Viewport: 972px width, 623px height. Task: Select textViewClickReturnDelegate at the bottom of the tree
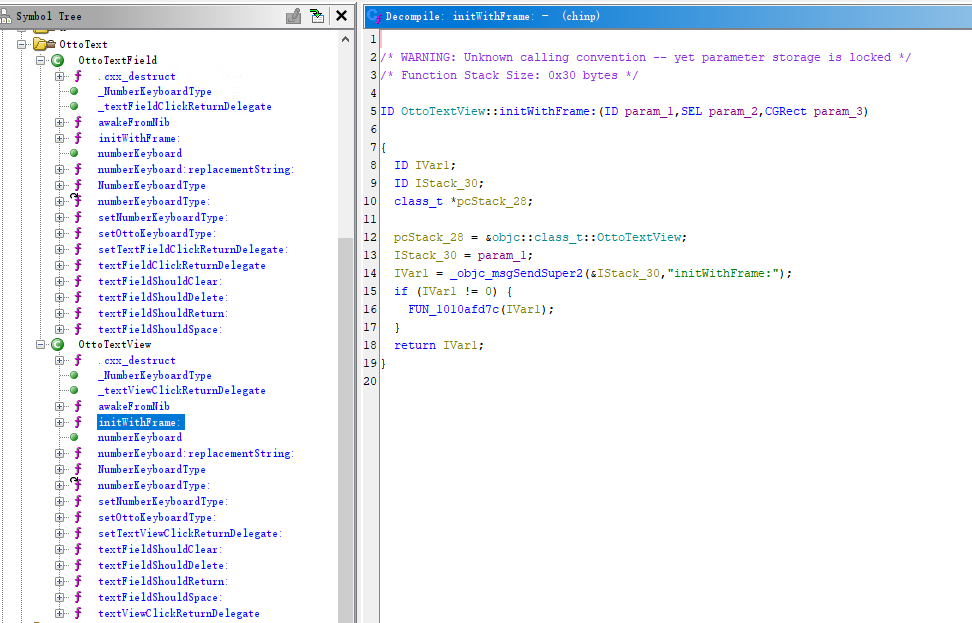(178, 614)
